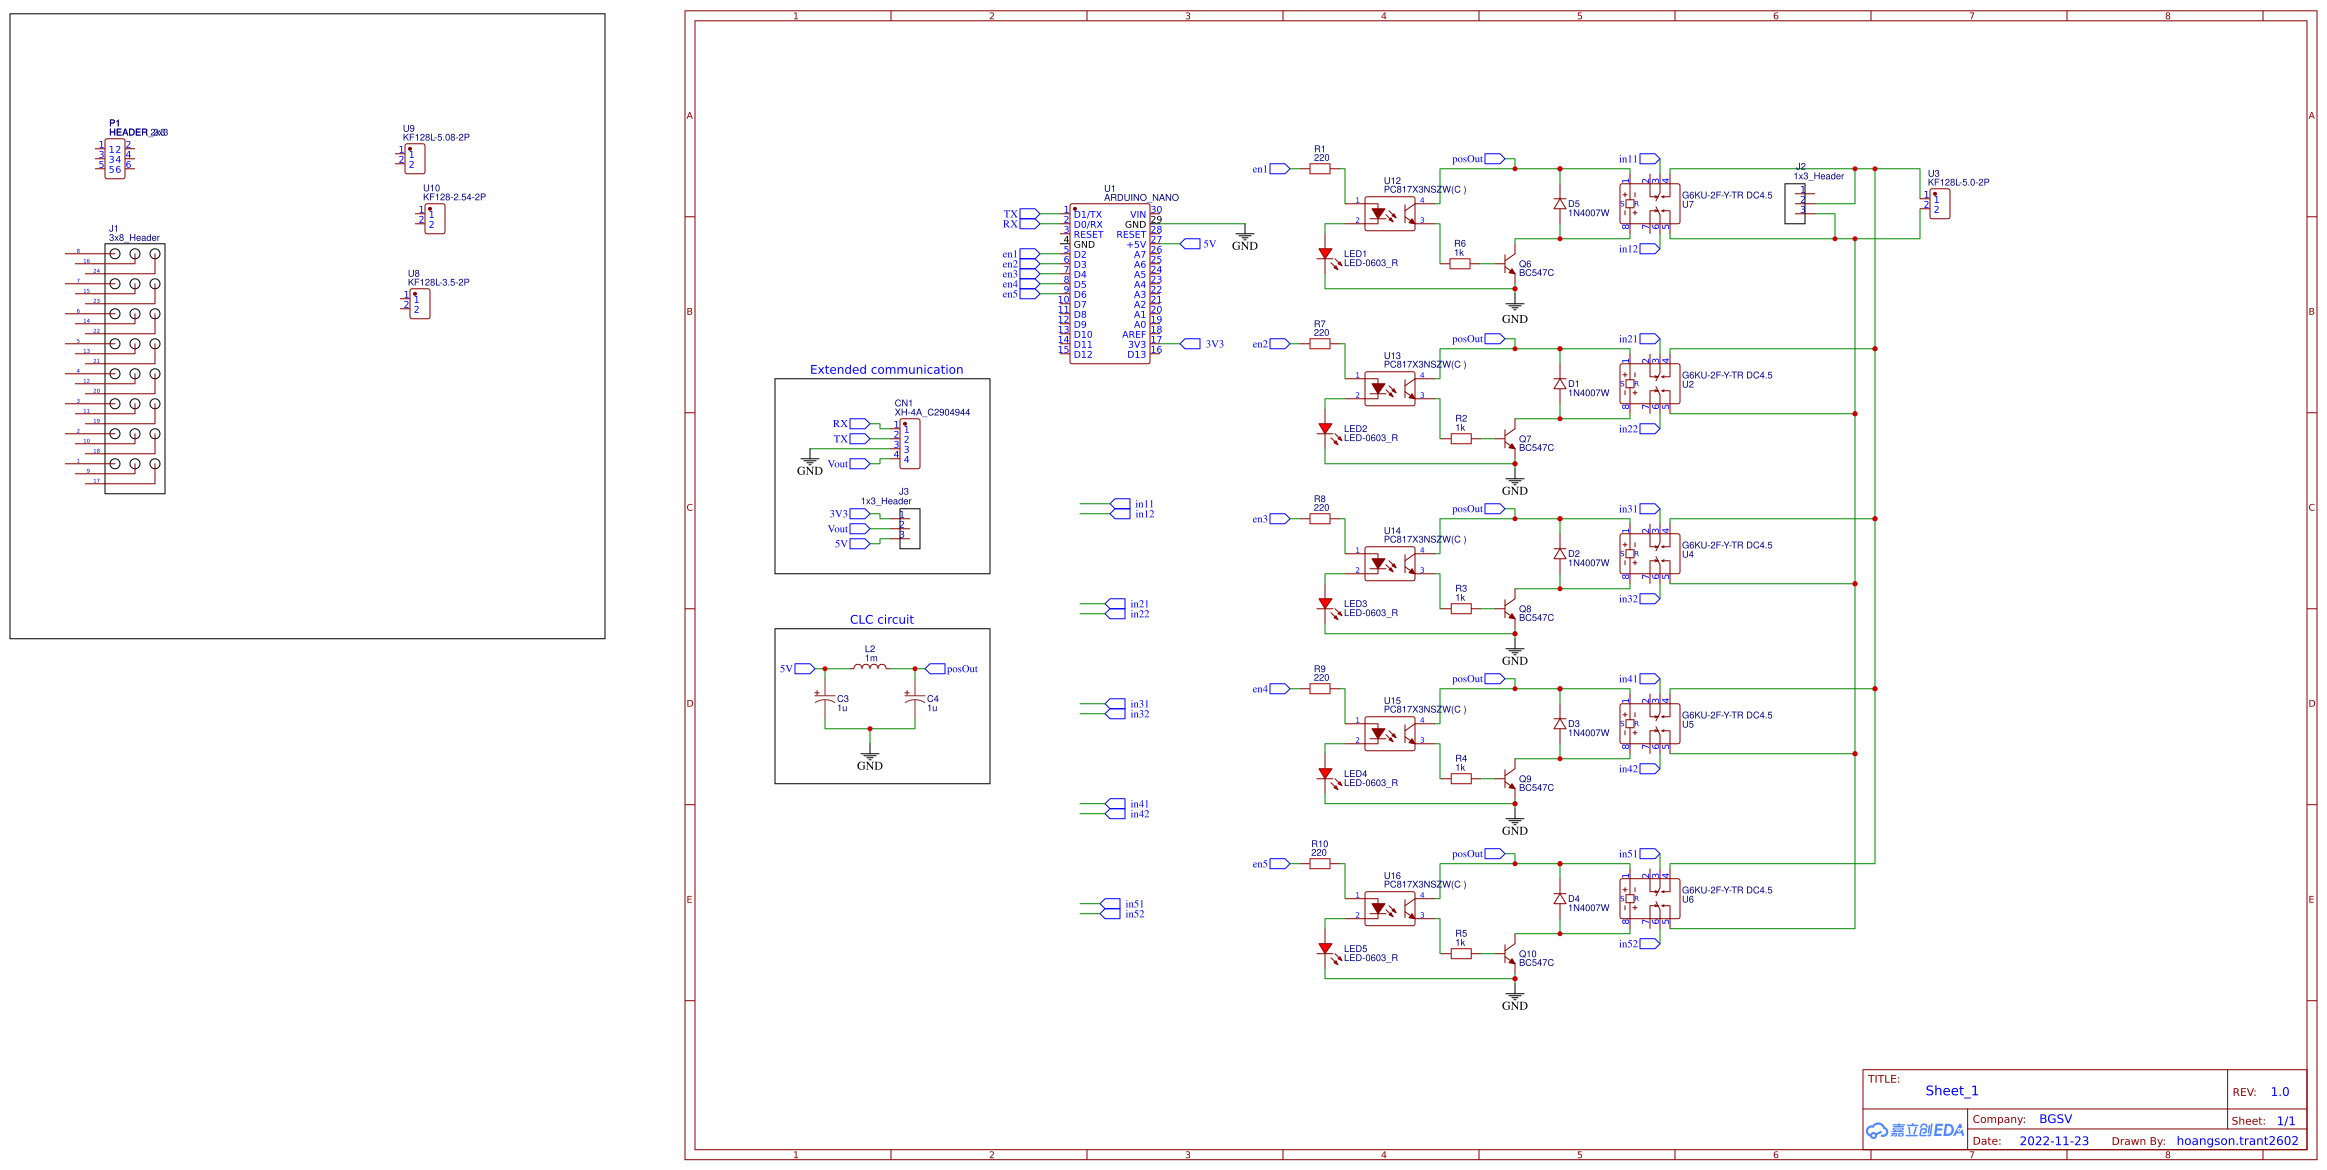This screenshot has width=2327, height=1170.
Task: Click Drawn By value hoangson.trant2602
Action: click(2236, 1140)
